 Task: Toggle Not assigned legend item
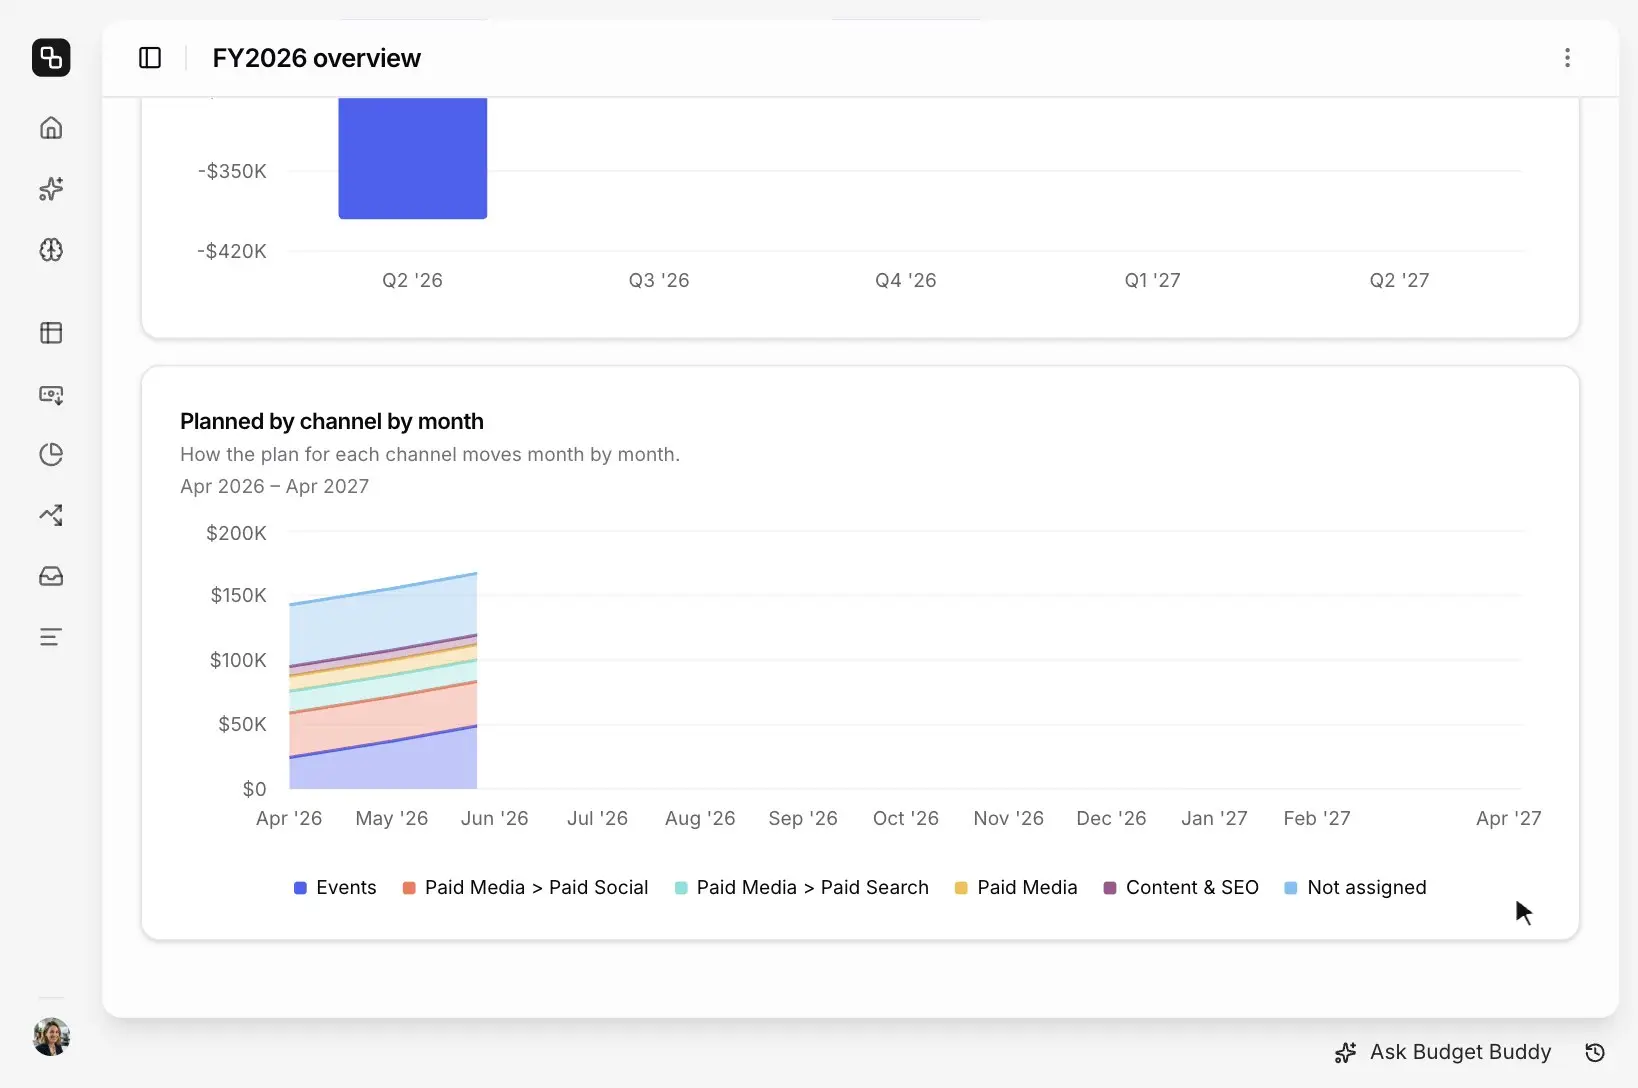tap(1355, 888)
